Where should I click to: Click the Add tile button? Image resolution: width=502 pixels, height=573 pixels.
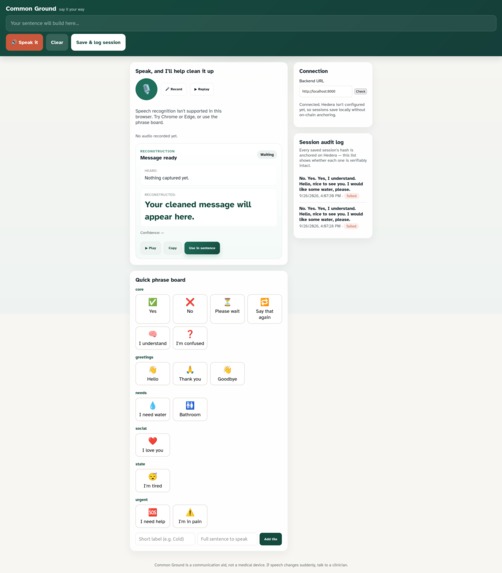(x=271, y=539)
